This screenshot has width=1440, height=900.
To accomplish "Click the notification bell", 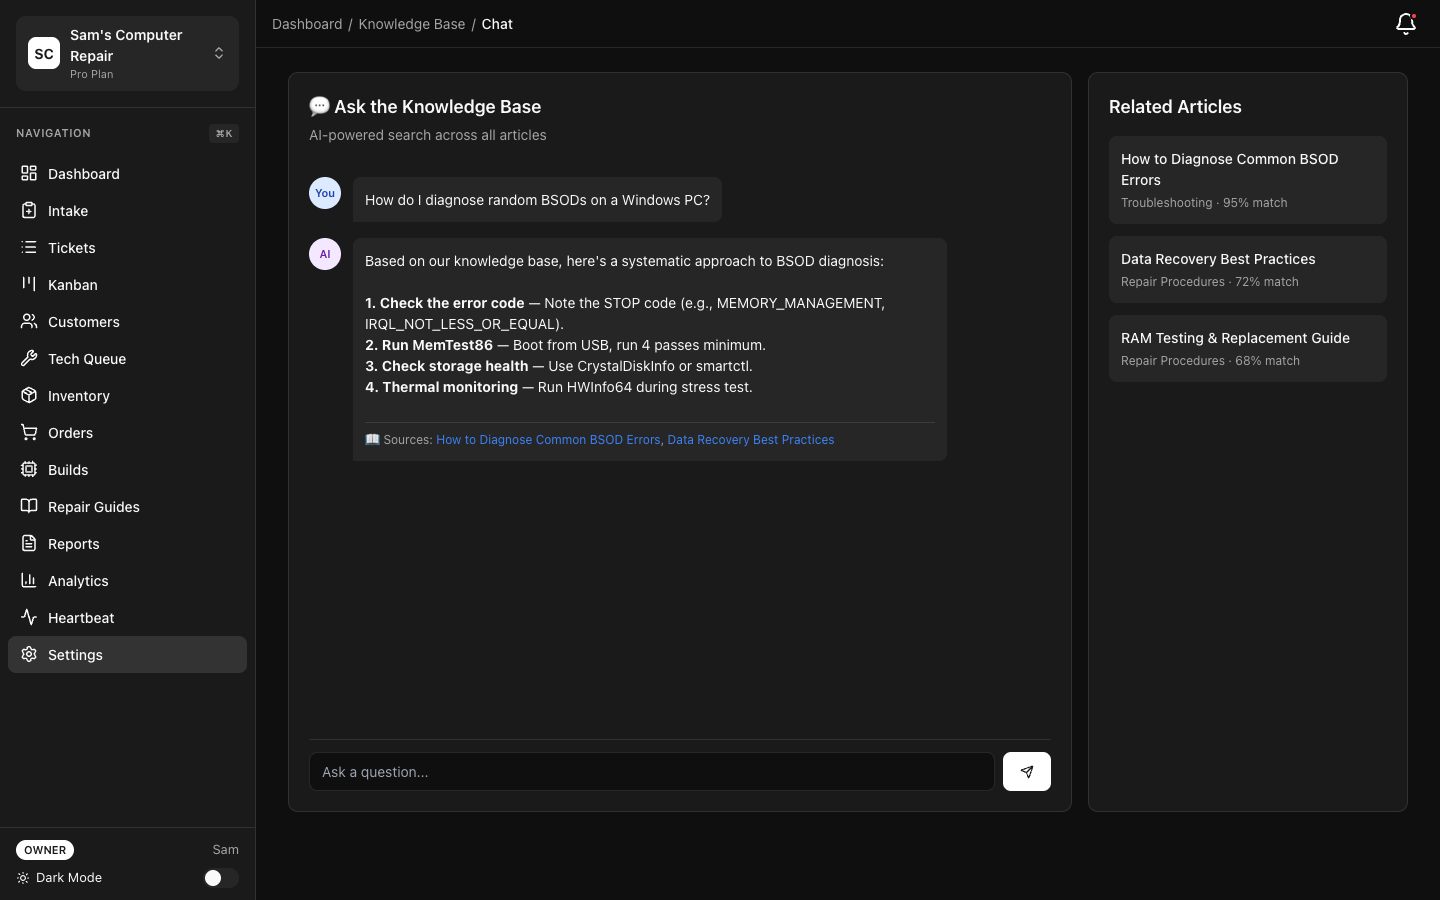I will click(1405, 24).
